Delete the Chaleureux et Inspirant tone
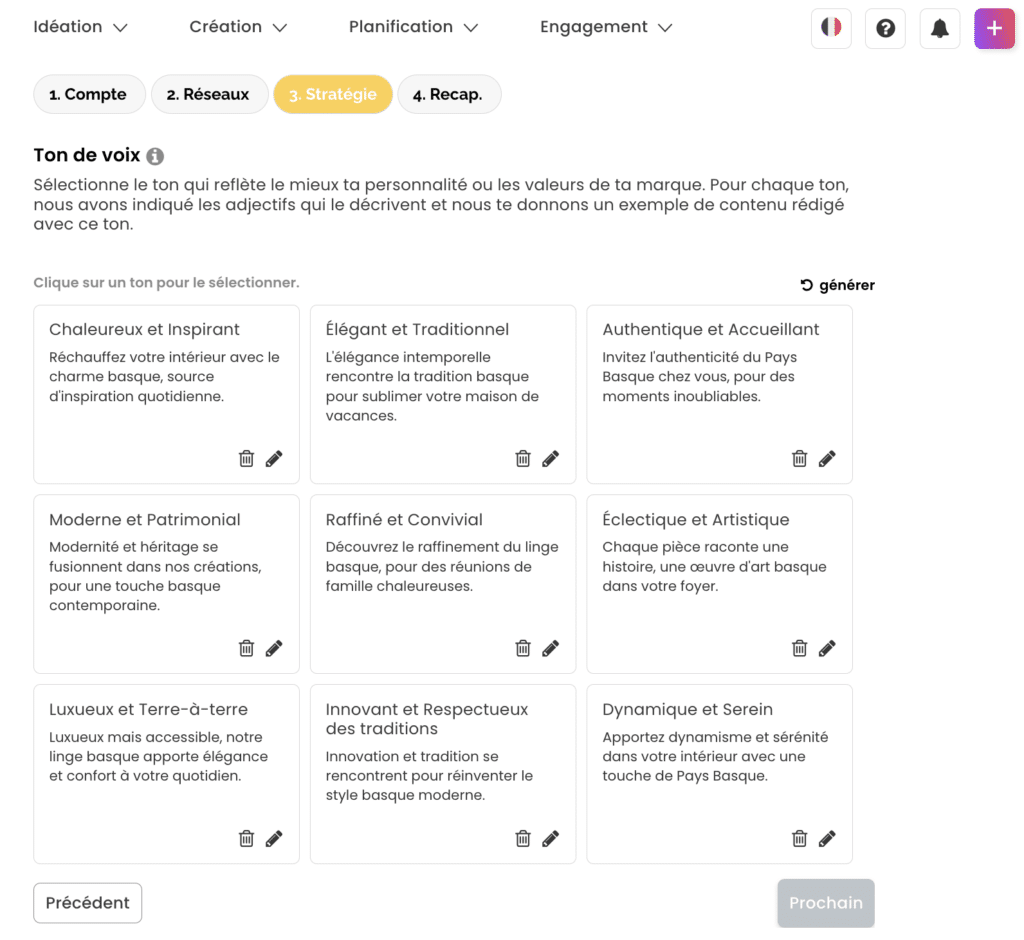This screenshot has width=1024, height=940. (x=246, y=459)
